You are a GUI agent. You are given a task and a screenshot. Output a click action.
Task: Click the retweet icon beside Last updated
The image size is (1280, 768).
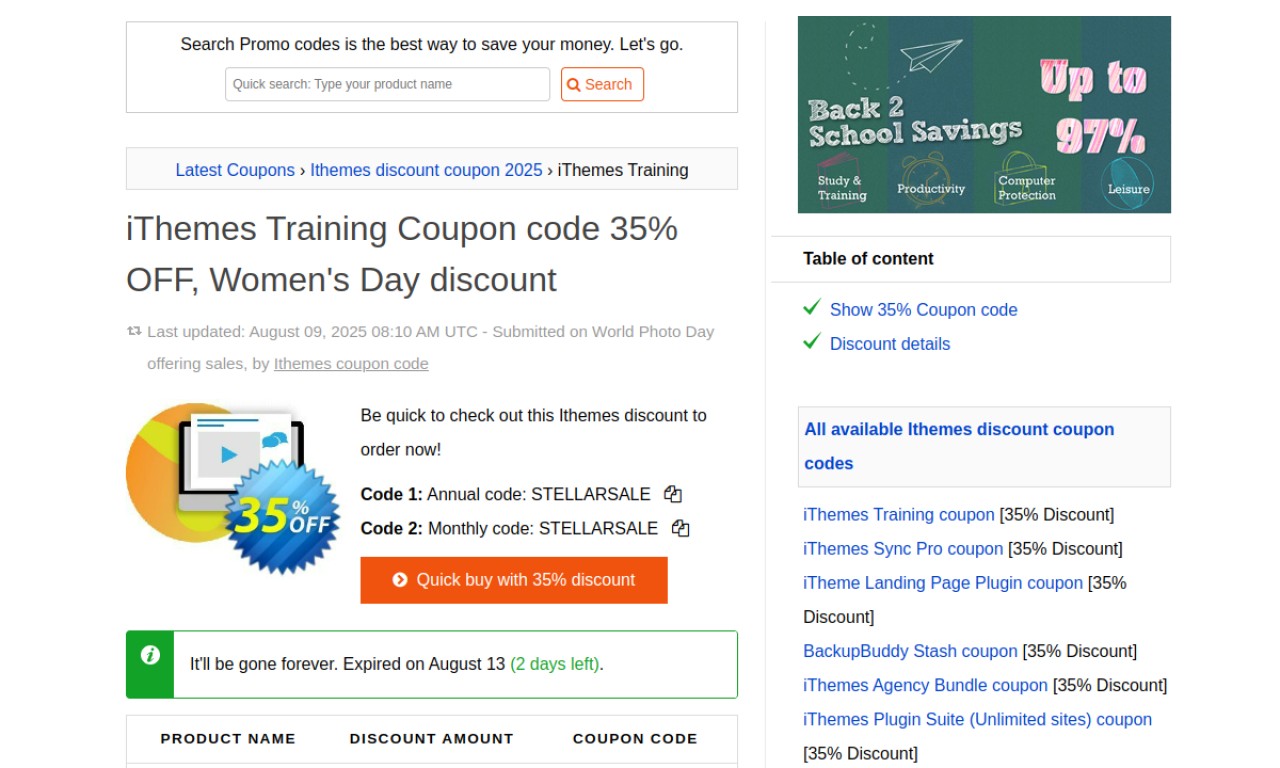point(134,331)
